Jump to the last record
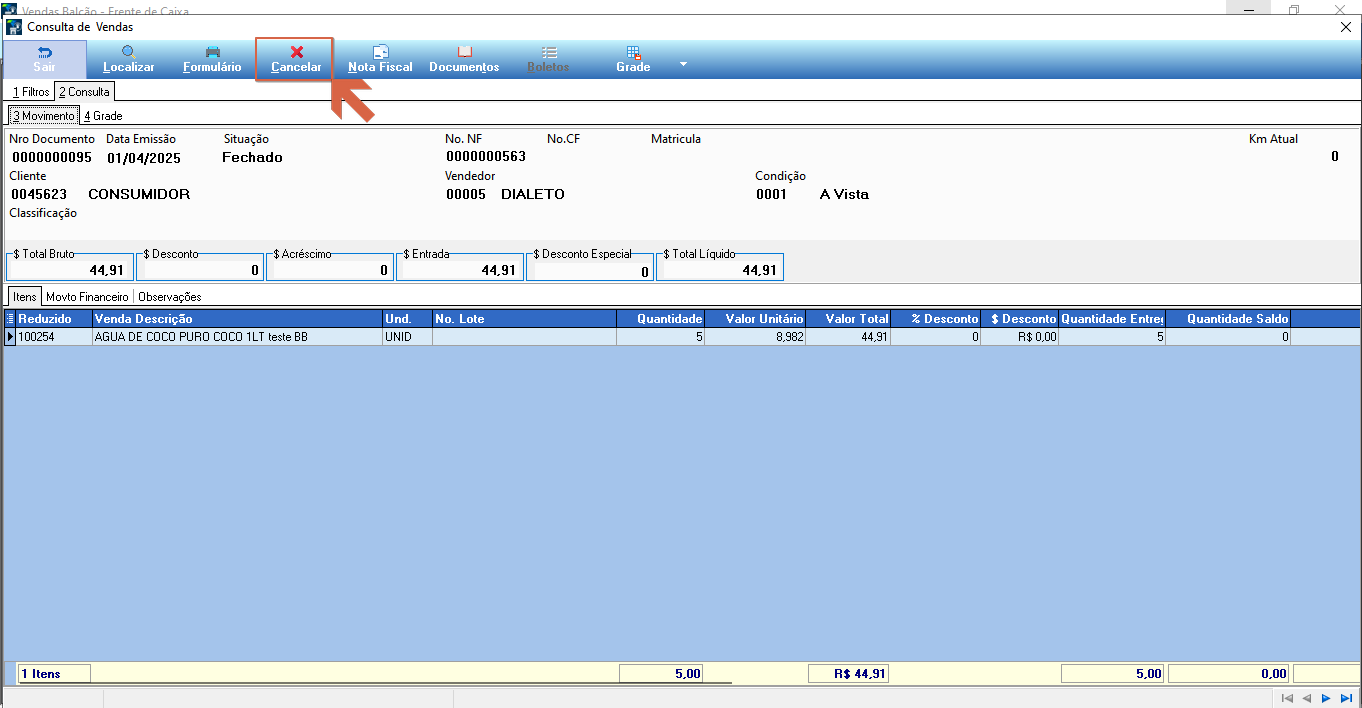The height and width of the screenshot is (708, 1362). pos(1345,698)
